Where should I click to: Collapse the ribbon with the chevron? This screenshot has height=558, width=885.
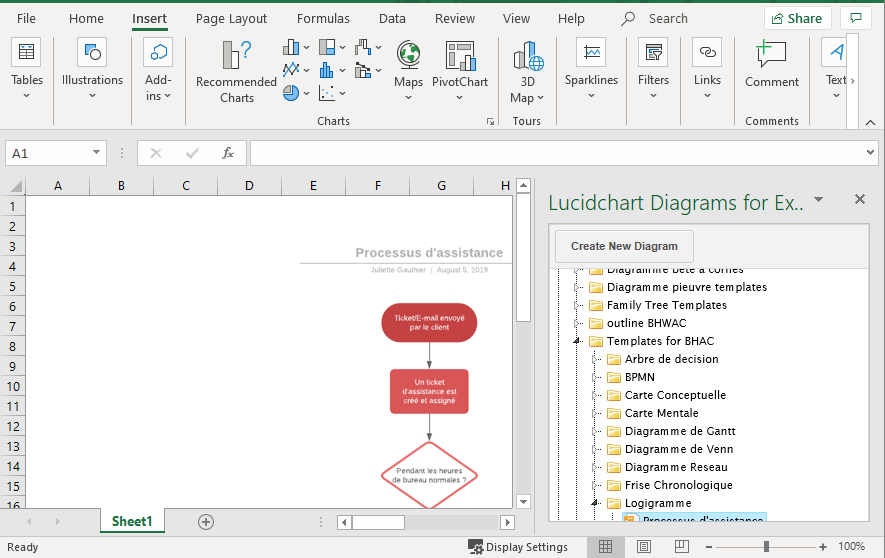tap(870, 122)
